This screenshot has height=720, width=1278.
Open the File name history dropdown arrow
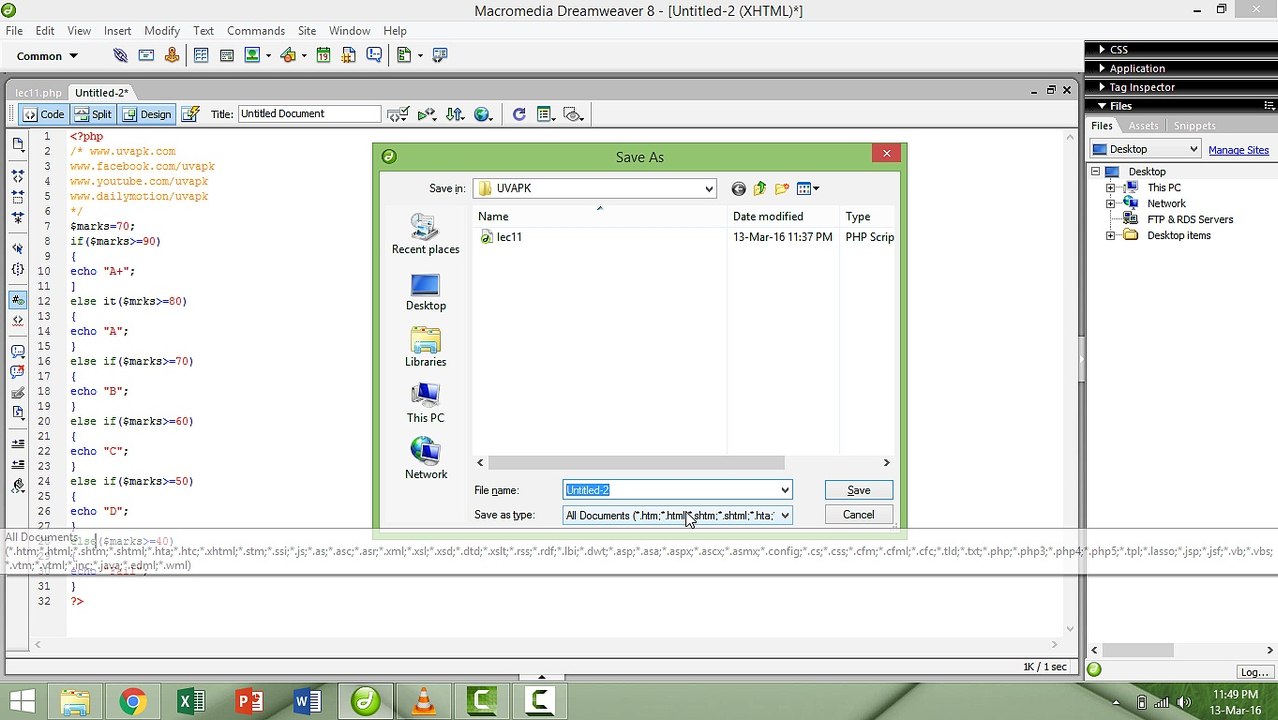coord(785,490)
